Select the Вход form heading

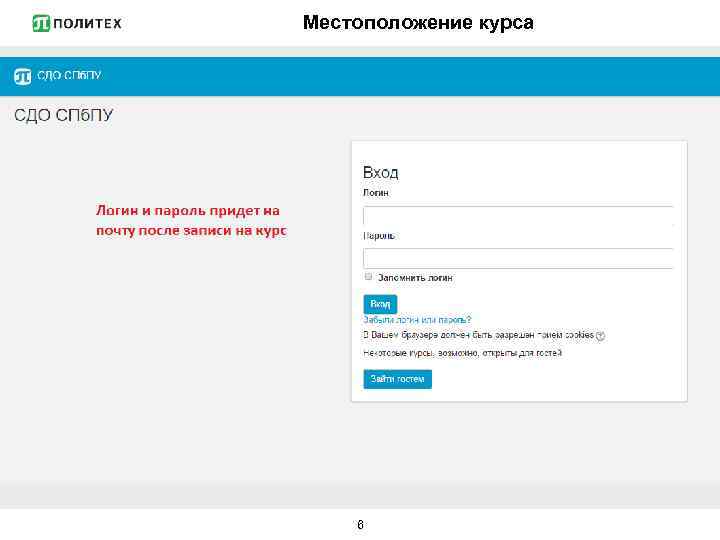381,173
